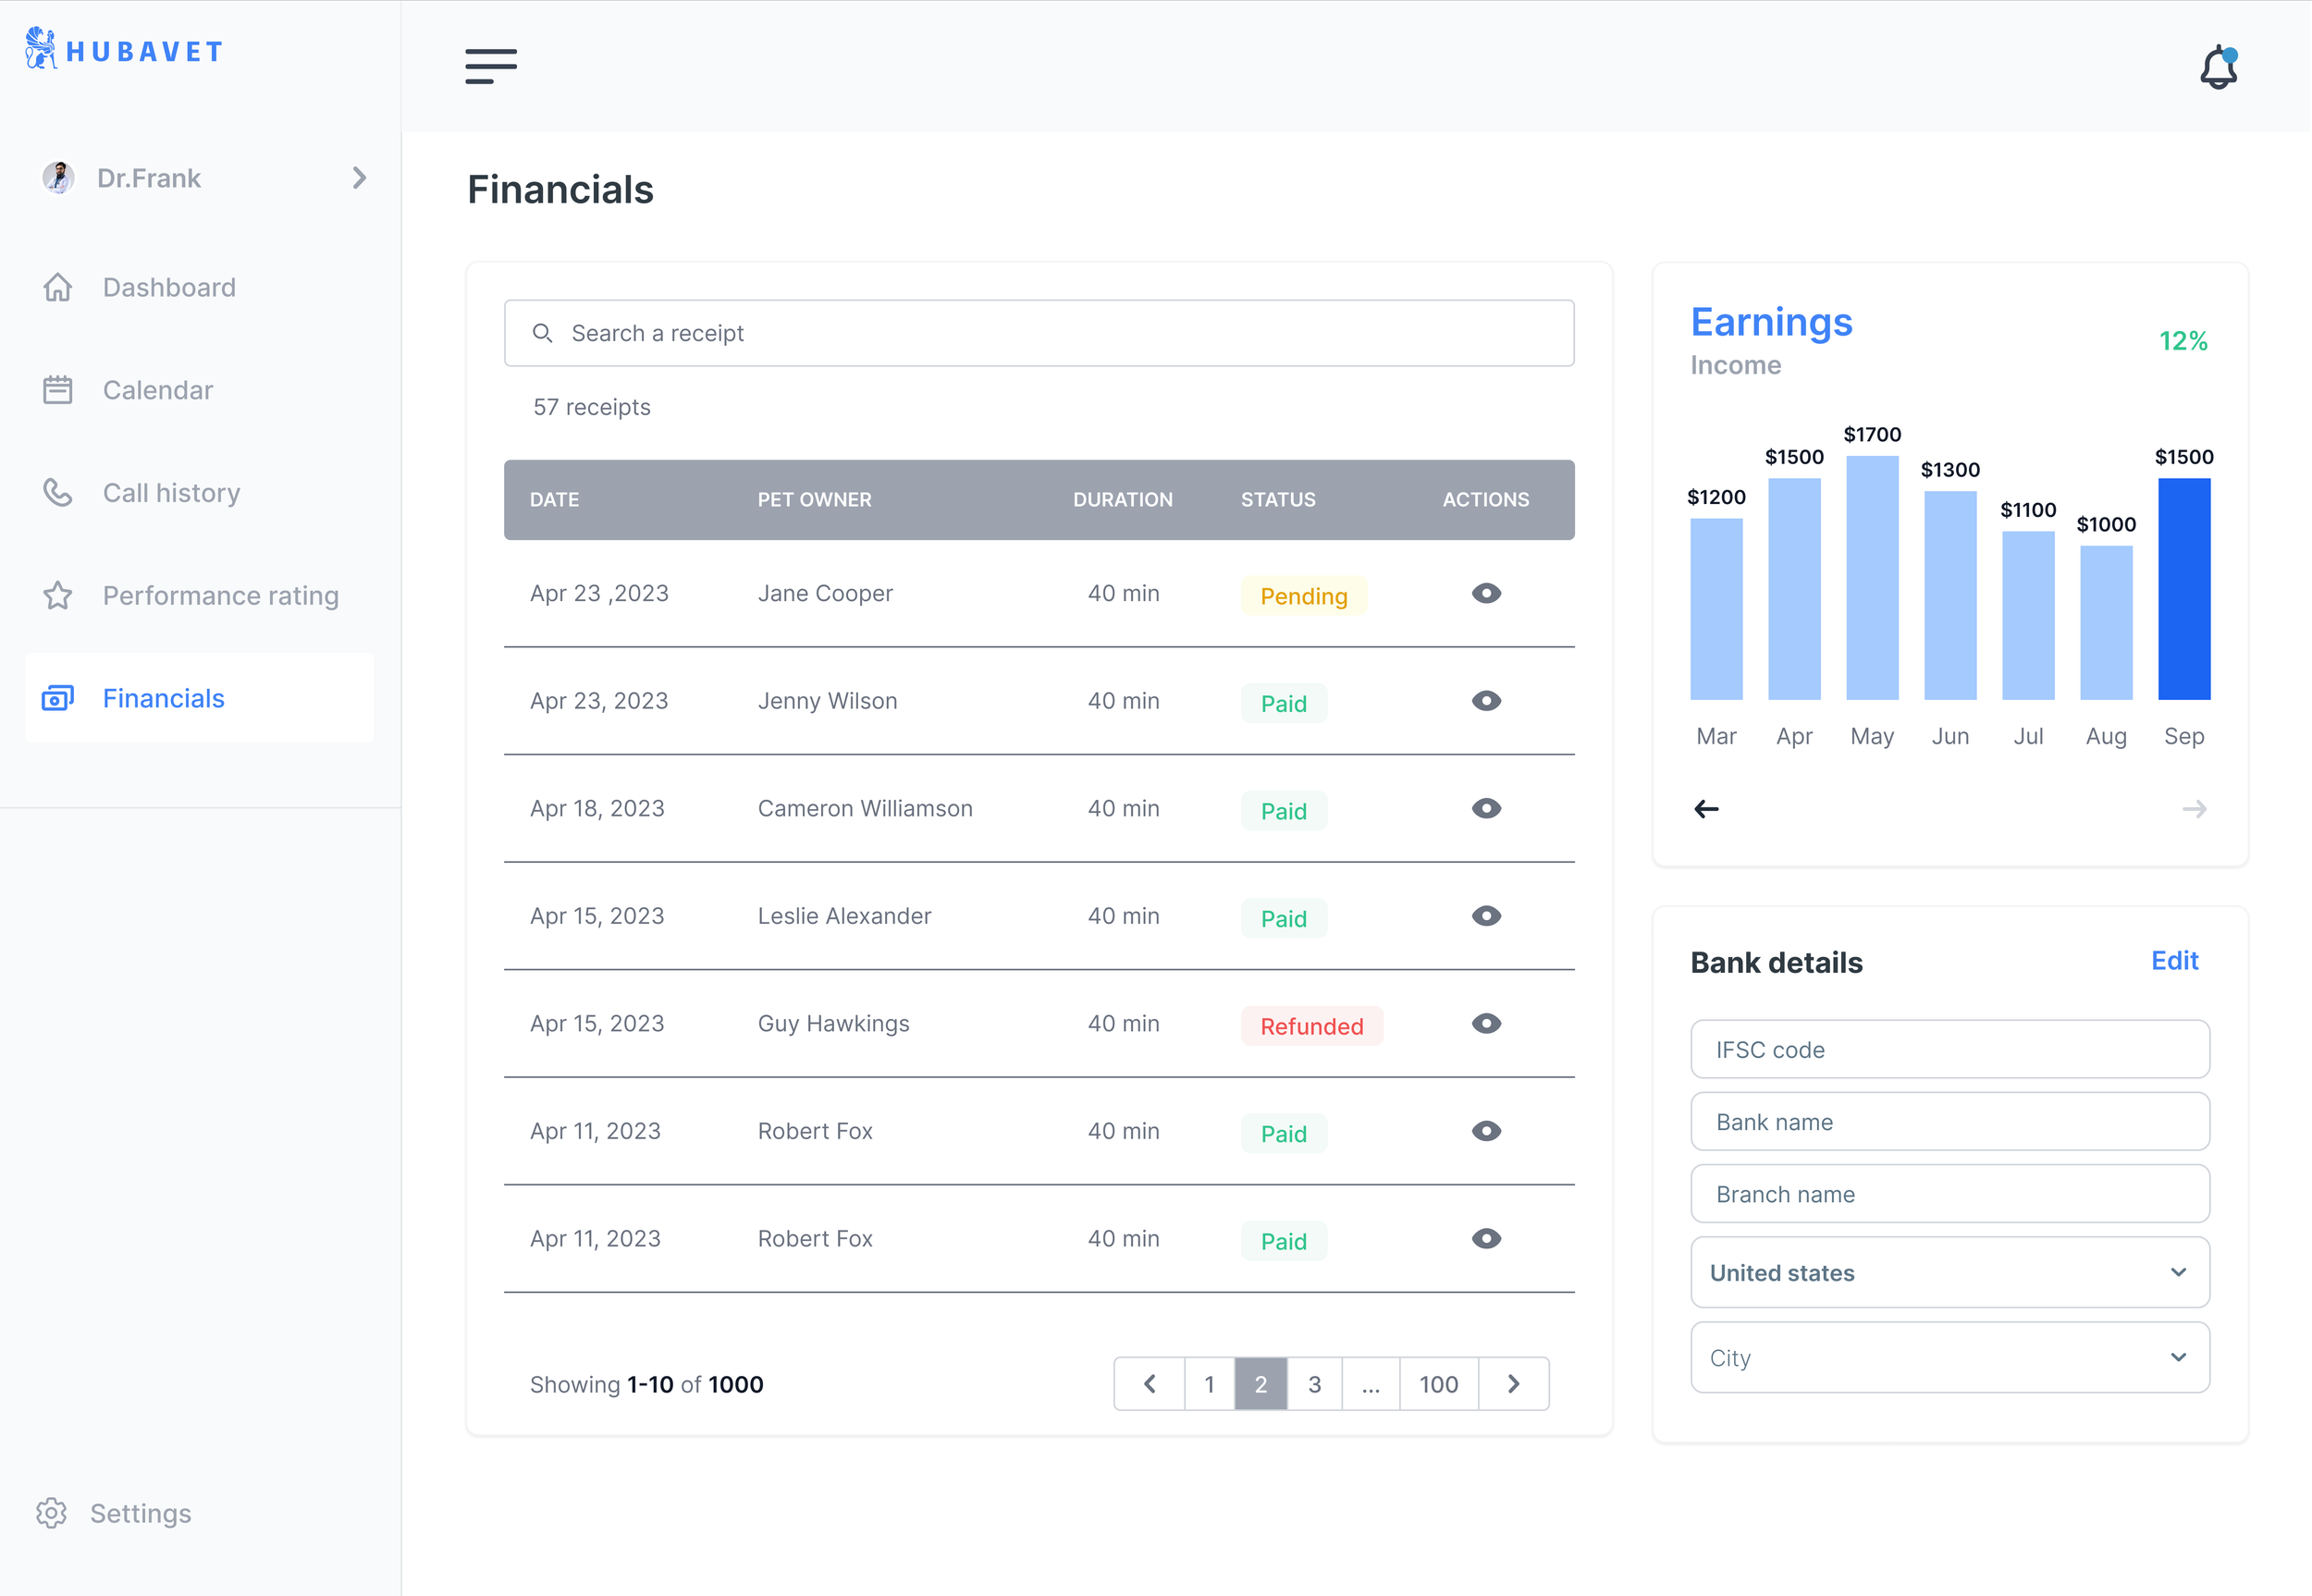Image resolution: width=2312 pixels, height=1596 pixels.
Task: Click Edit link in Bank details
Action: point(2174,961)
